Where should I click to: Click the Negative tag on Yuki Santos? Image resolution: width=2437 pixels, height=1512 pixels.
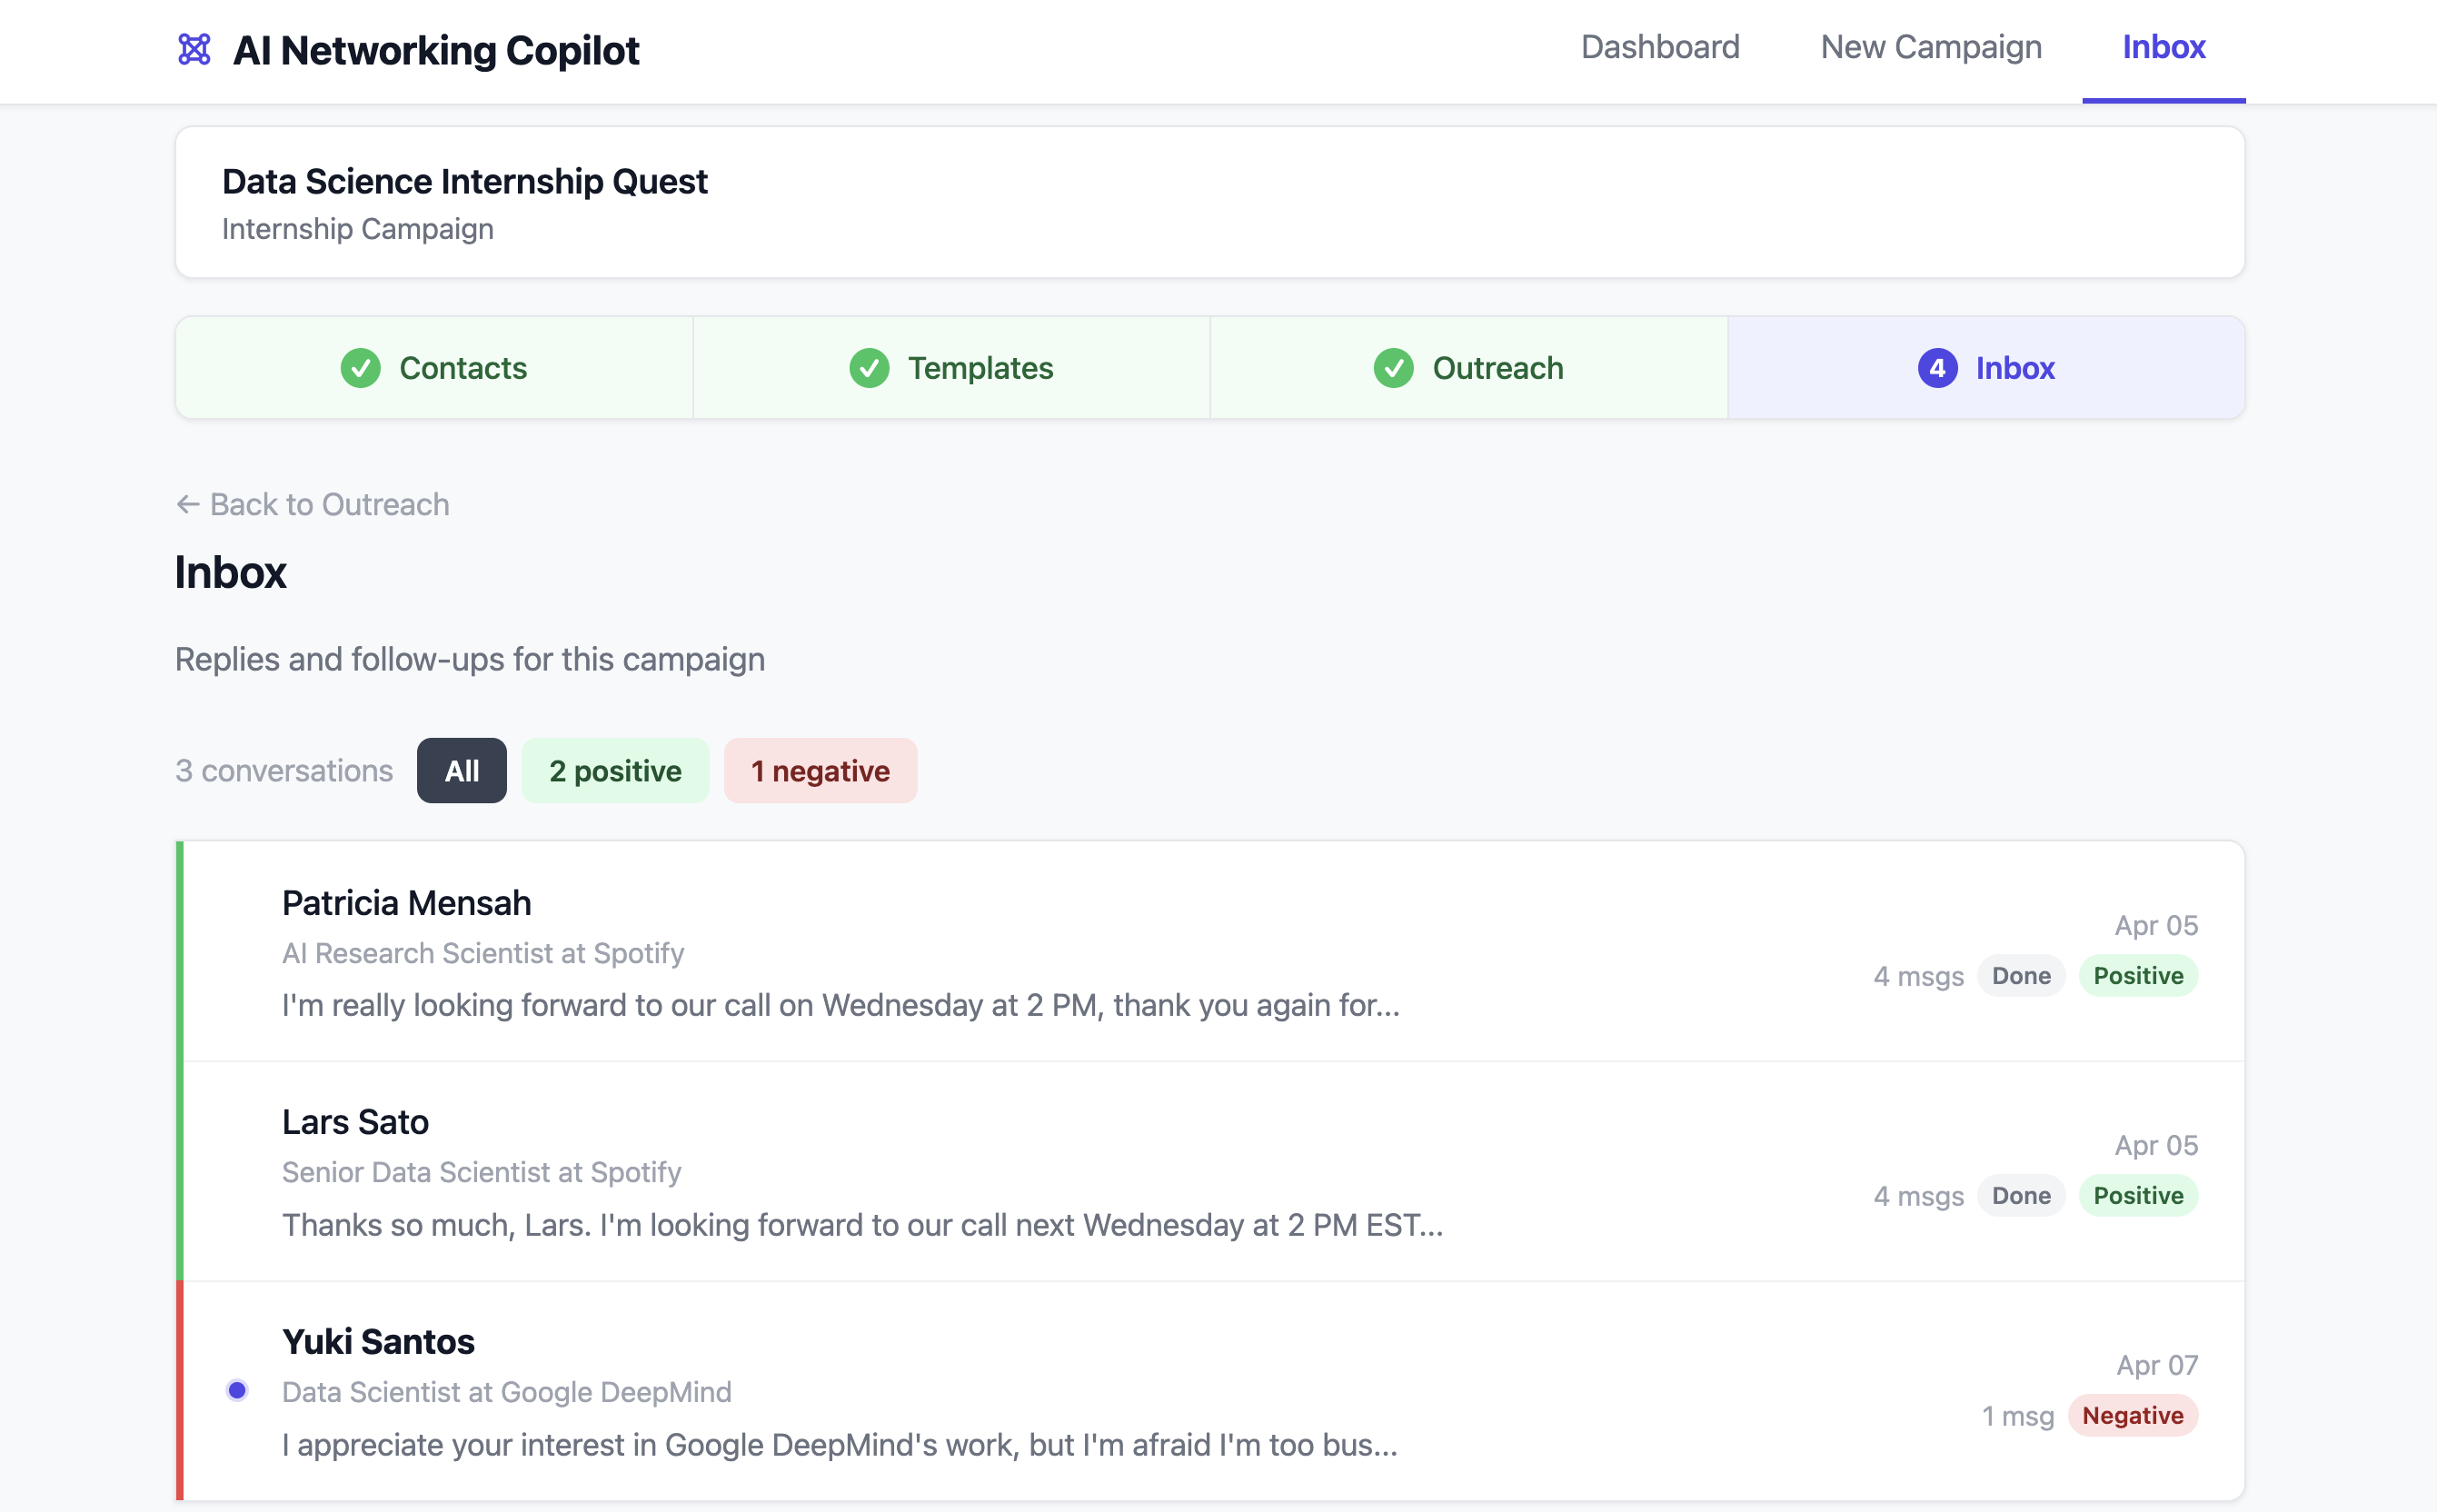[2132, 1415]
